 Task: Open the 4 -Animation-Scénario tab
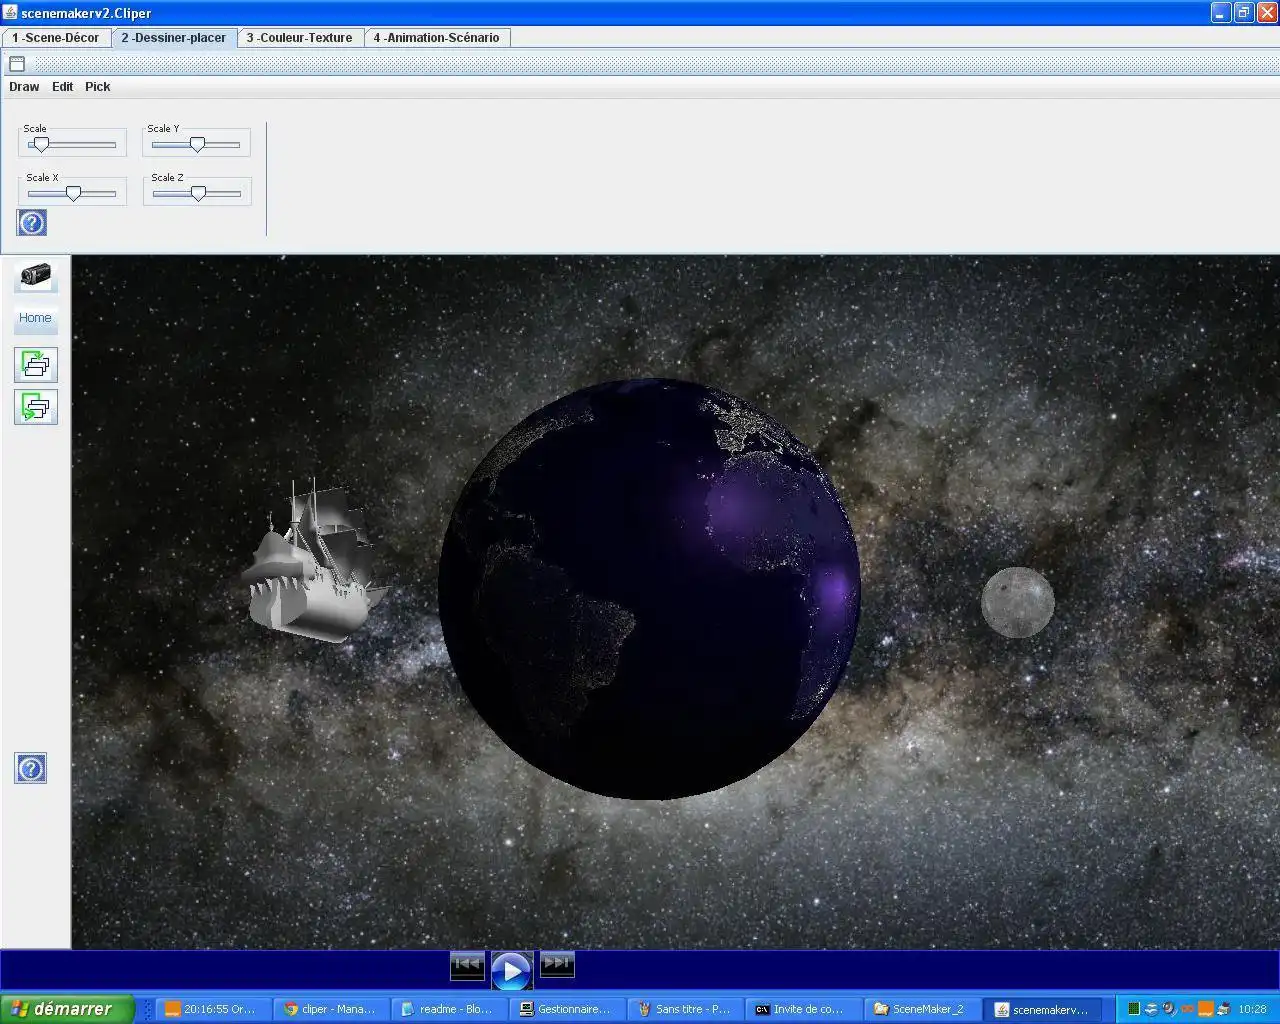click(x=436, y=38)
